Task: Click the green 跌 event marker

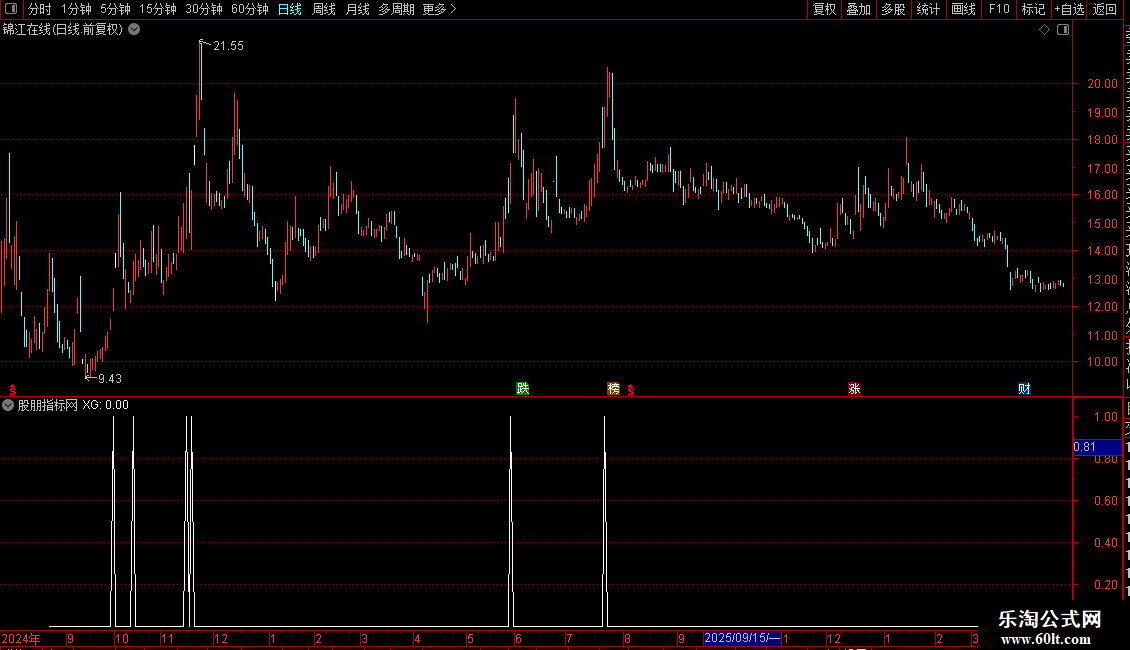Action: point(522,388)
